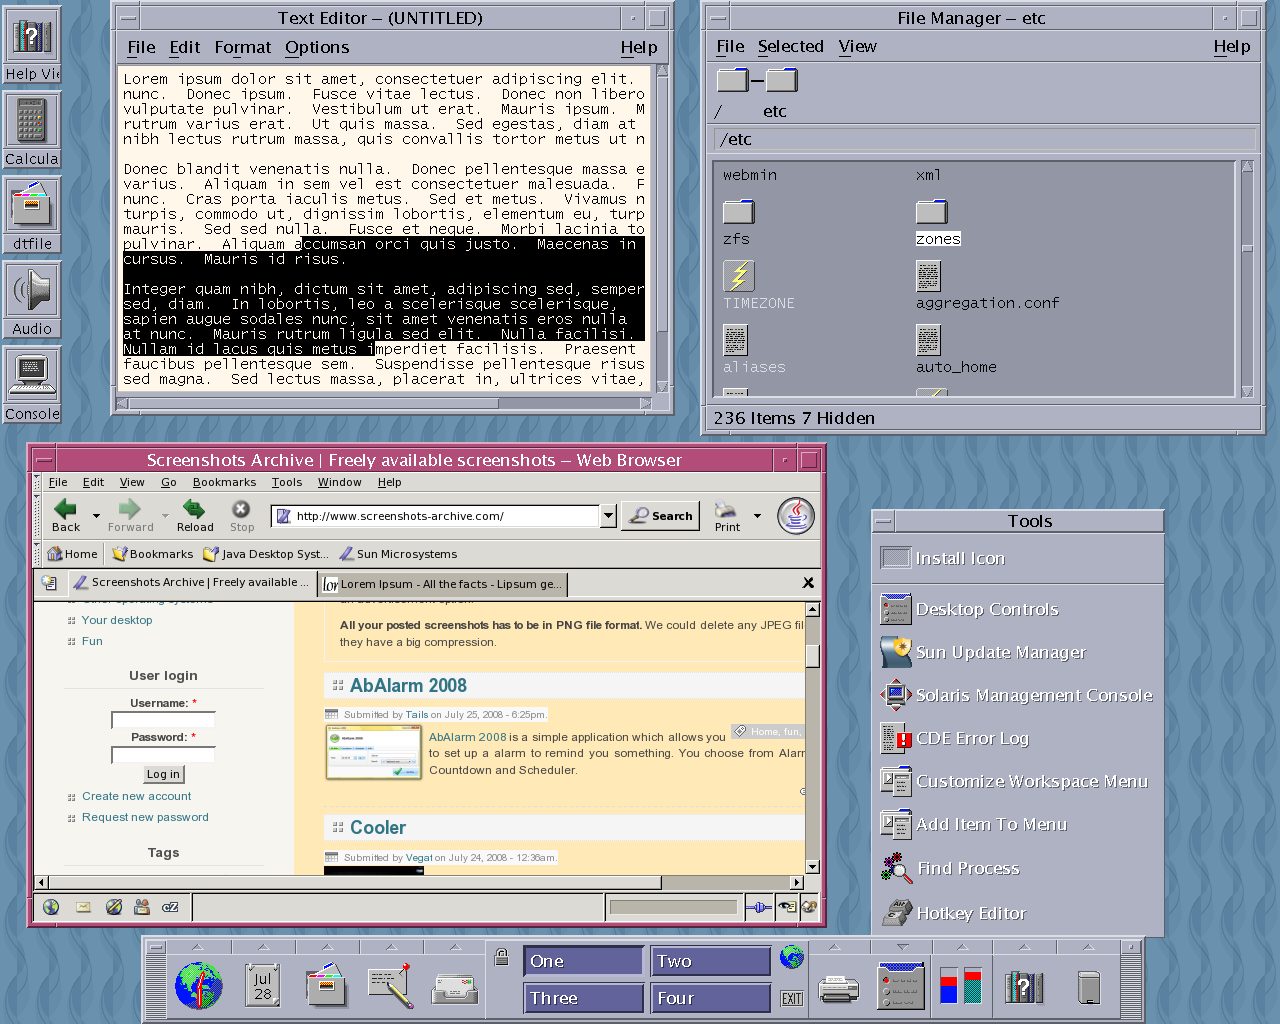
Task: Open the Format menu in Text Editor
Action: pyautogui.click(x=243, y=47)
